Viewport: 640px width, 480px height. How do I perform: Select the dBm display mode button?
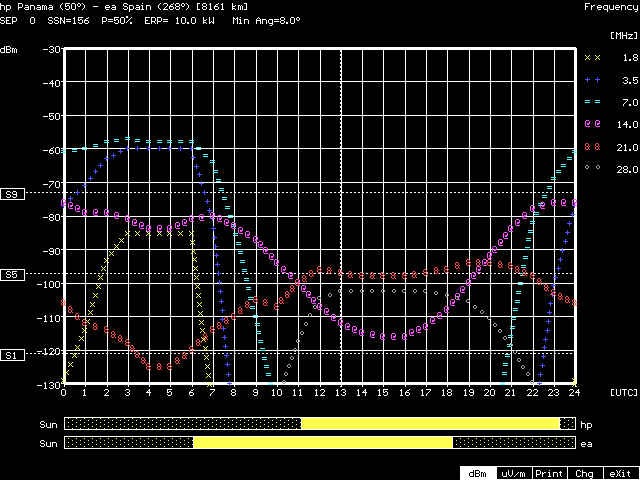478,474
